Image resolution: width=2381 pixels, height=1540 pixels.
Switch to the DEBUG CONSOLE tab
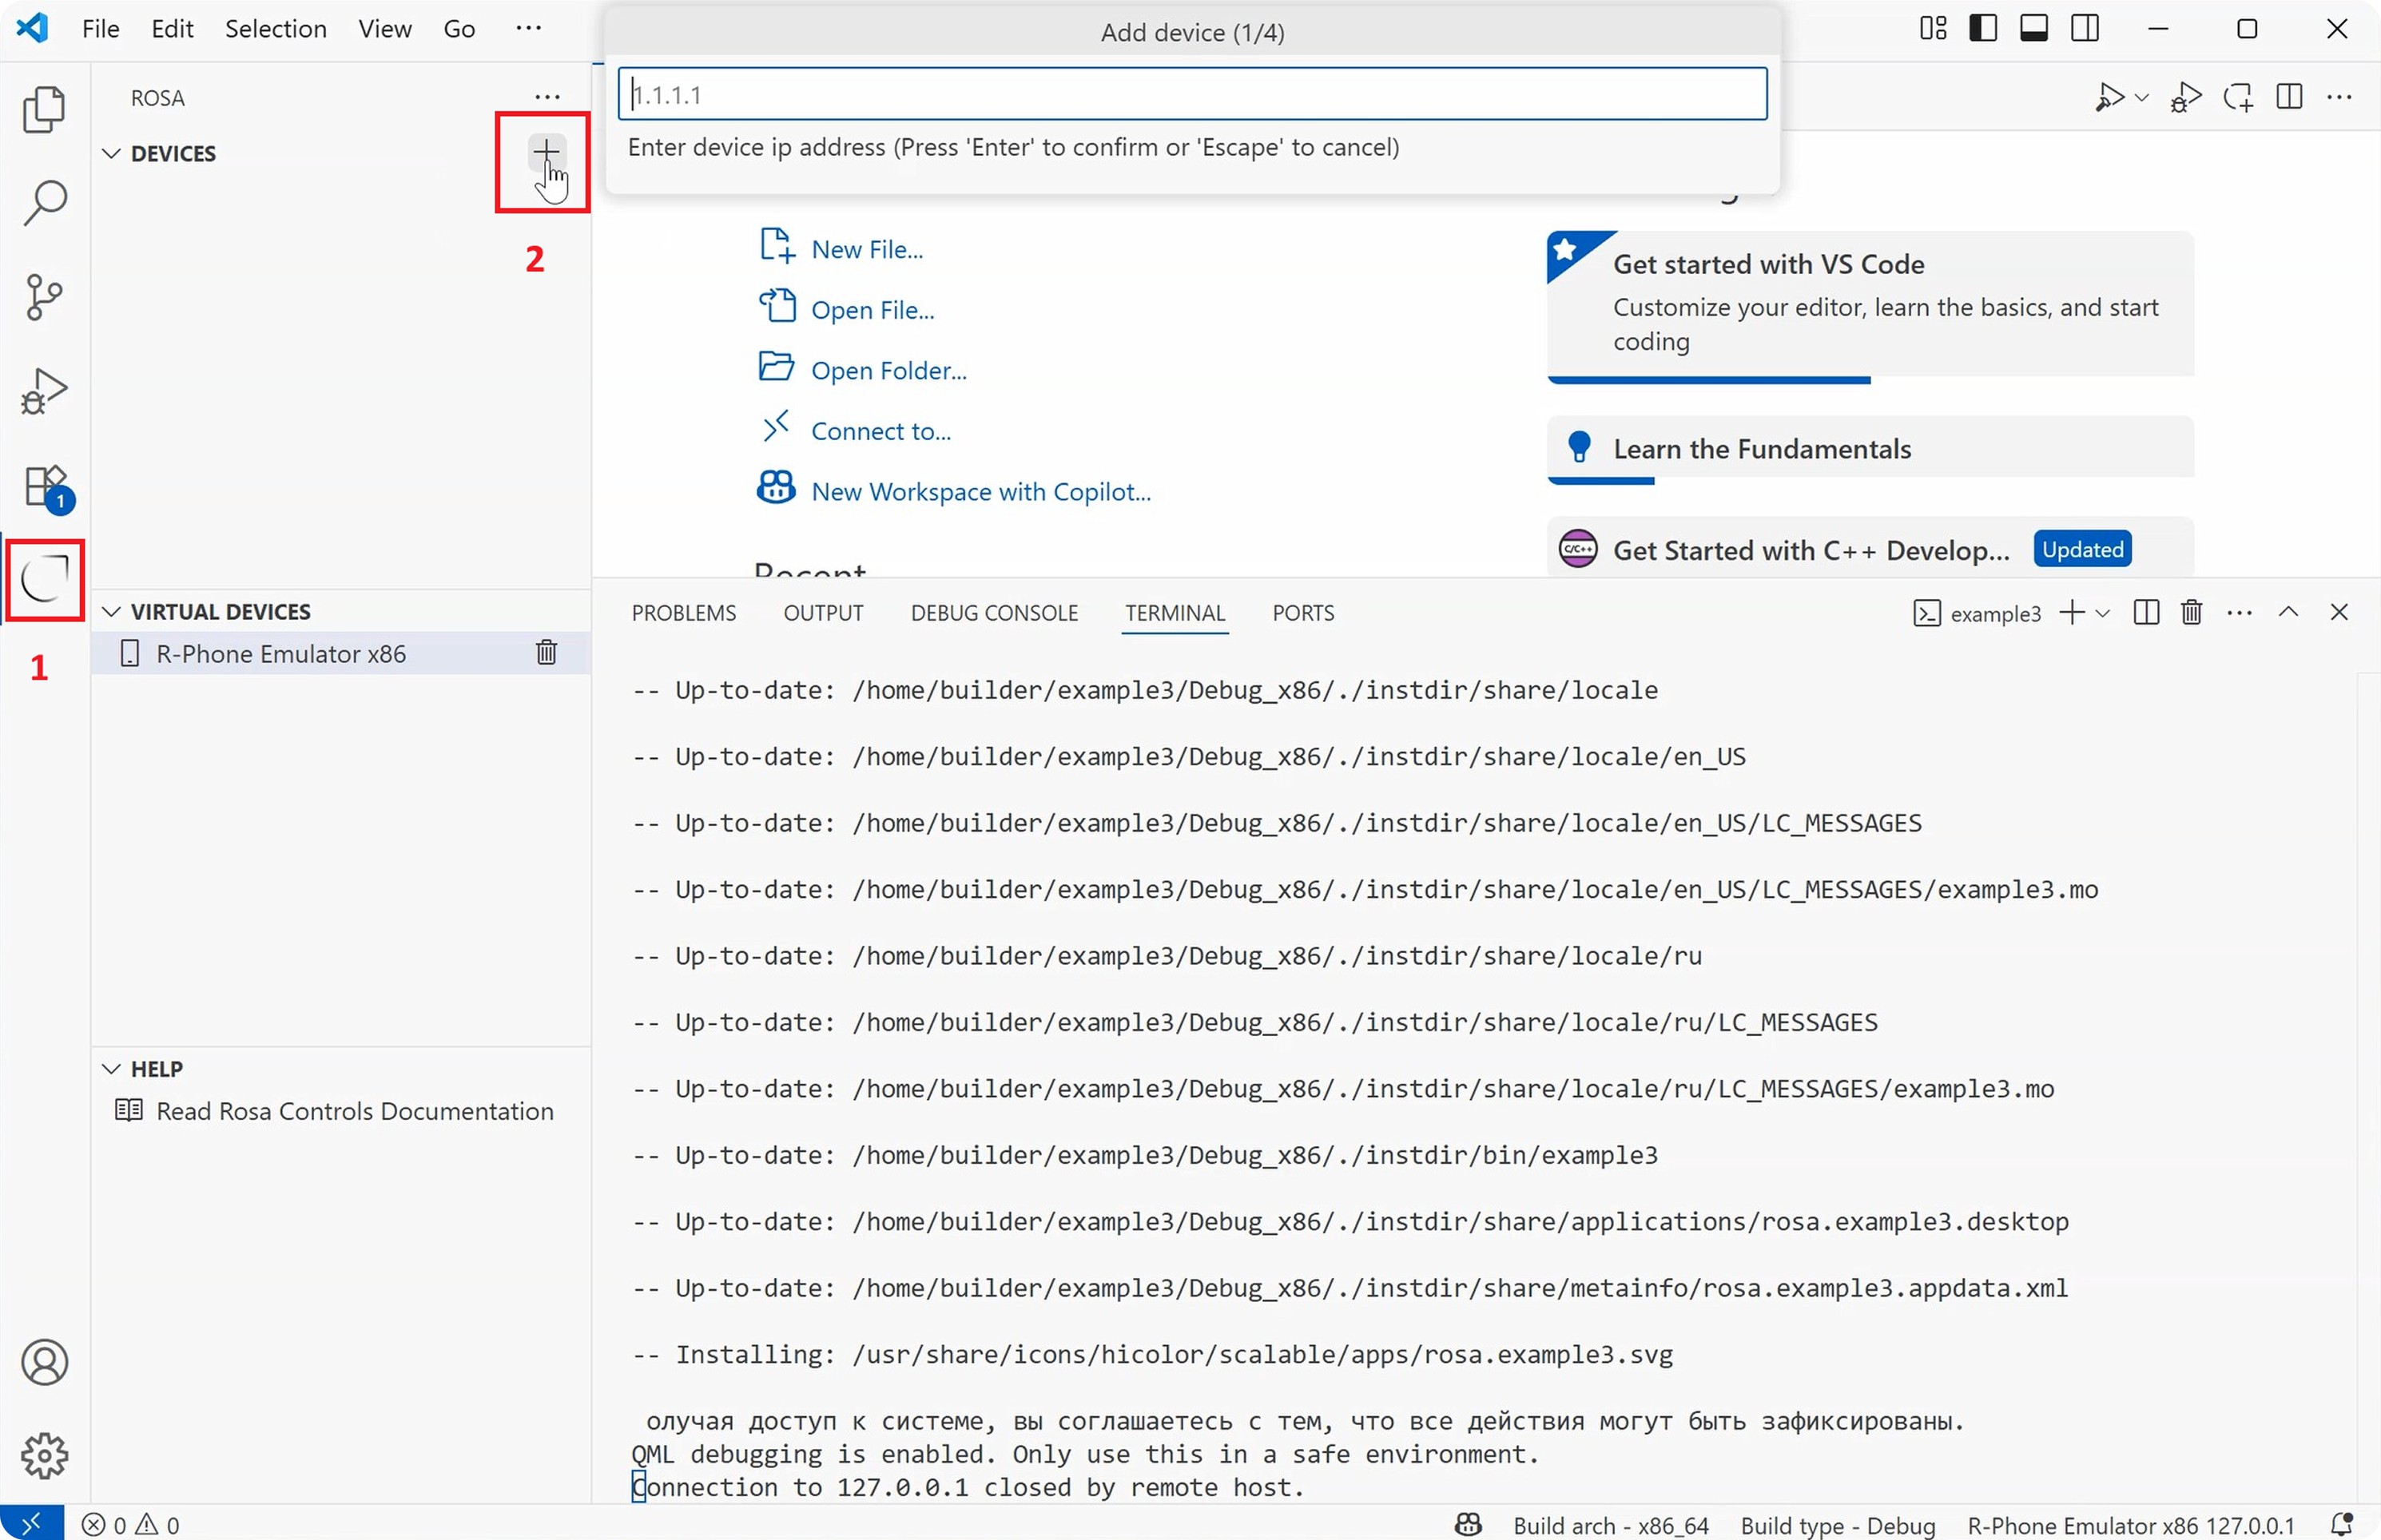tap(994, 612)
